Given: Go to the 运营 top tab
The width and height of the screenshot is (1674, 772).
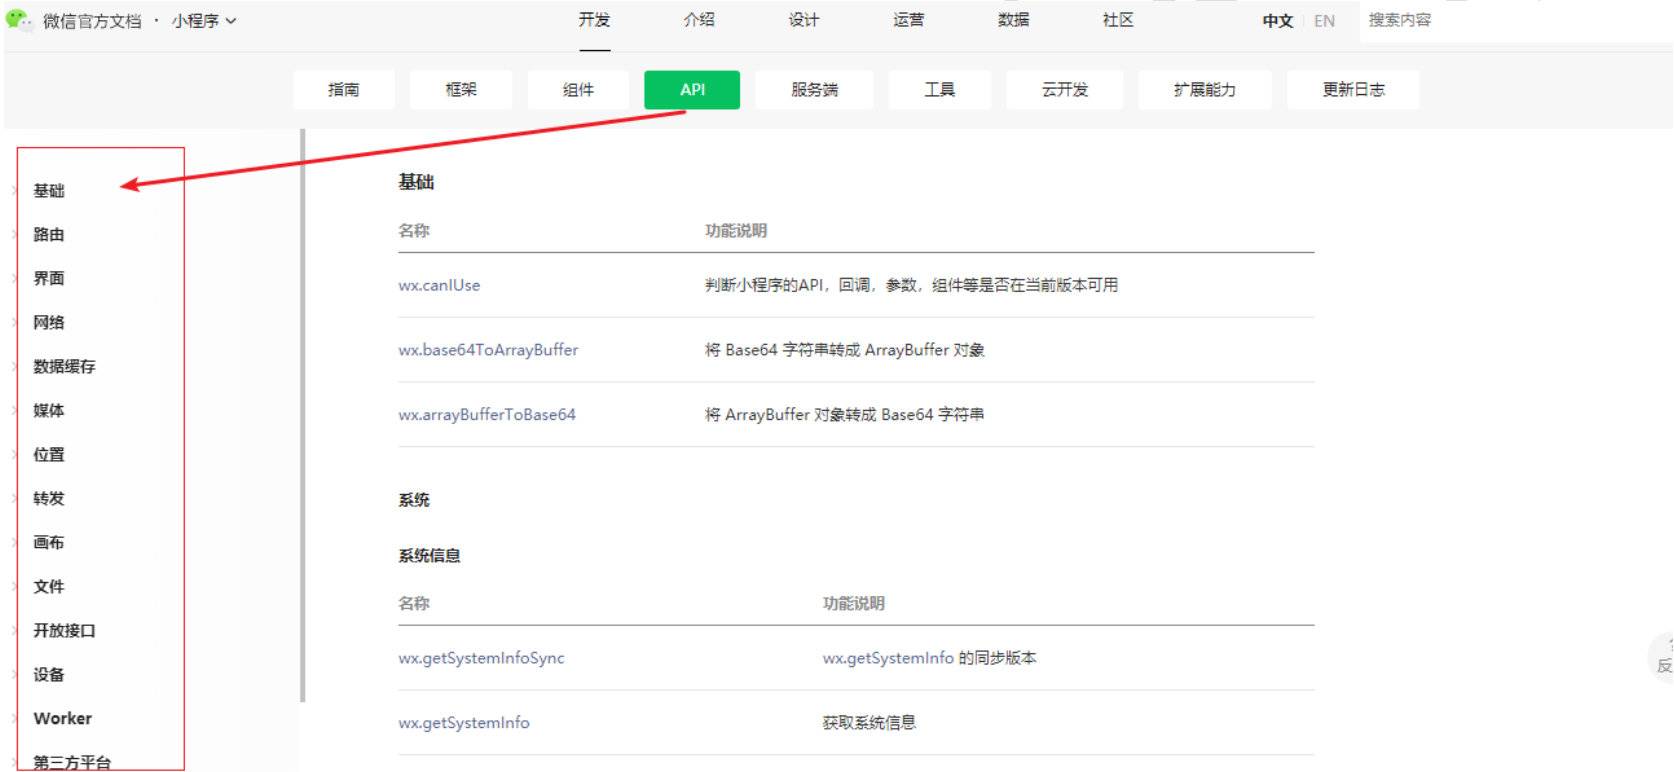Looking at the screenshot, I should point(909,20).
